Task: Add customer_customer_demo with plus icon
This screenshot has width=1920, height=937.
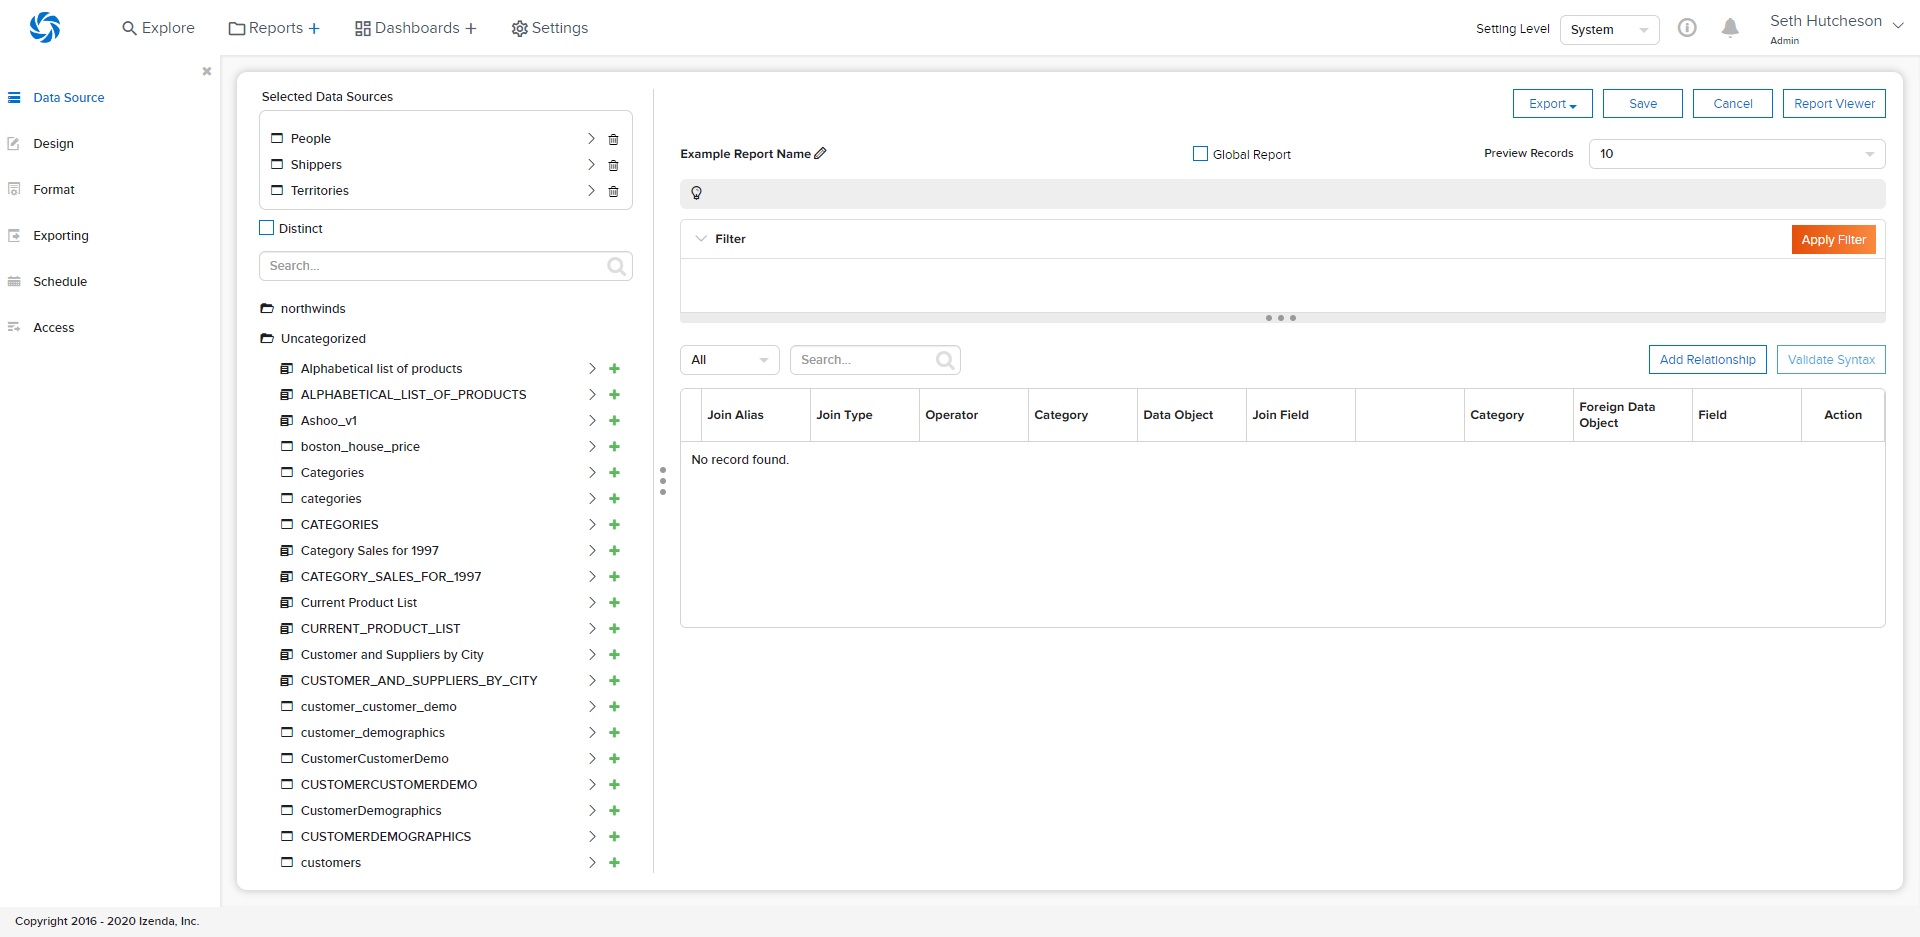Action: (615, 707)
